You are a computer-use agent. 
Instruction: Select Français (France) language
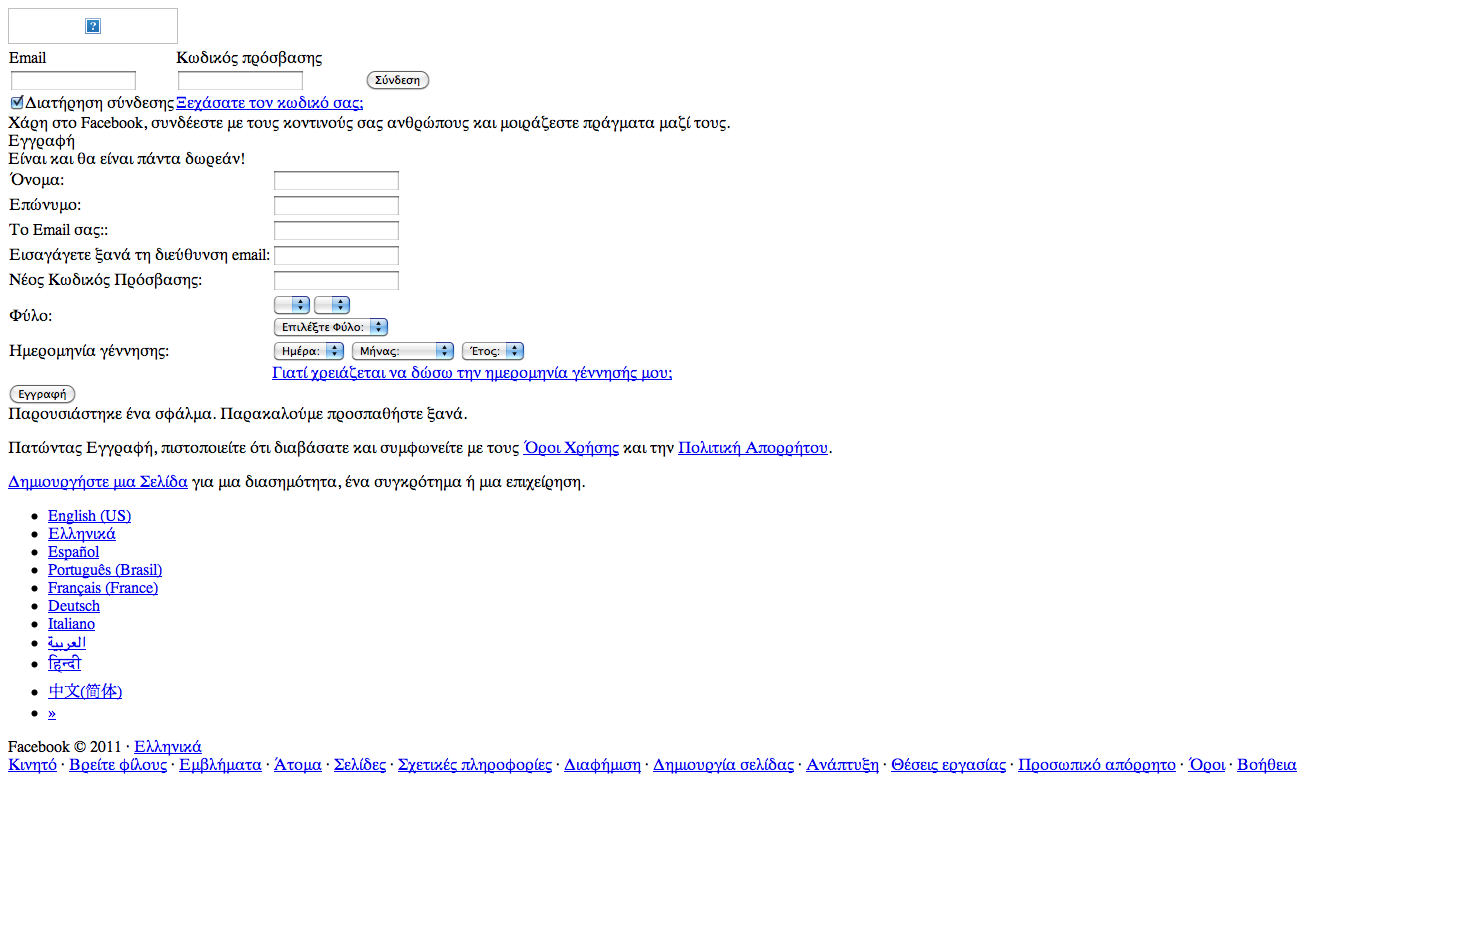tap(103, 588)
